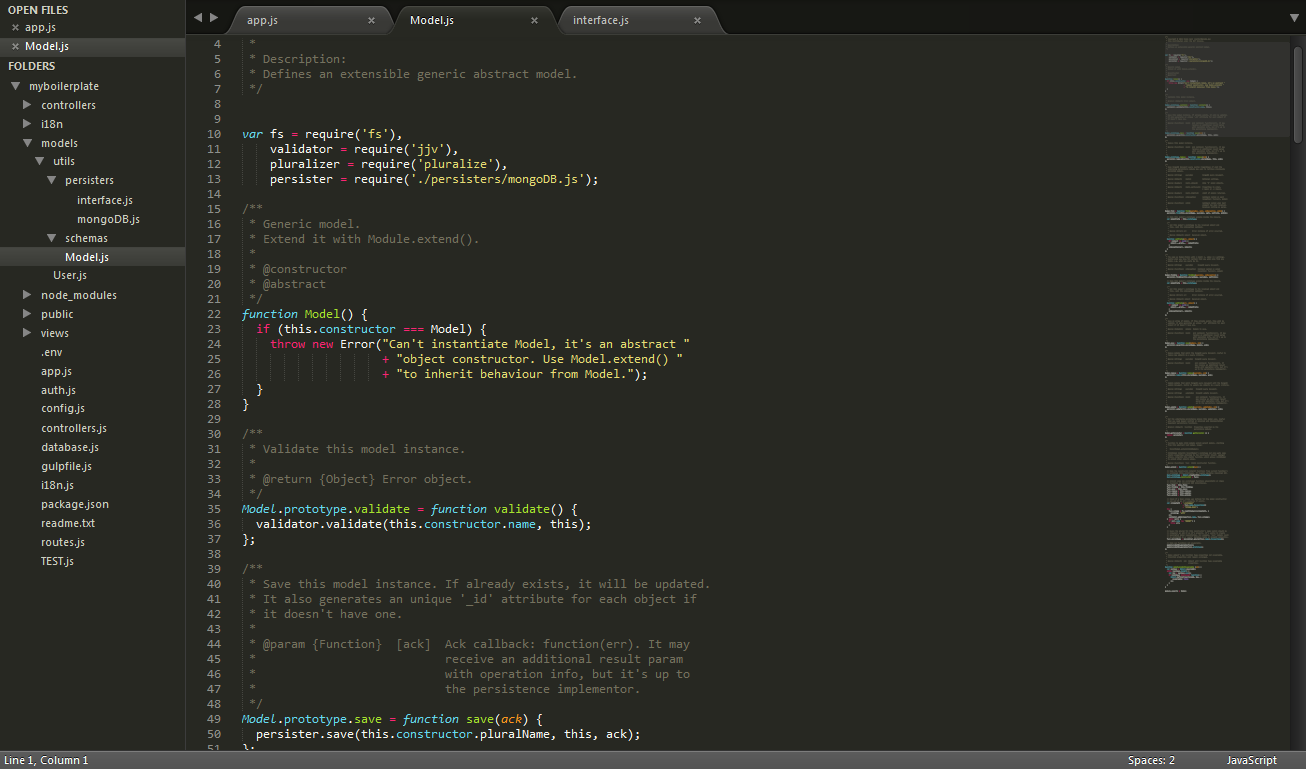The width and height of the screenshot is (1306, 769).
Task: Expand the public folder
Action: tap(27, 314)
